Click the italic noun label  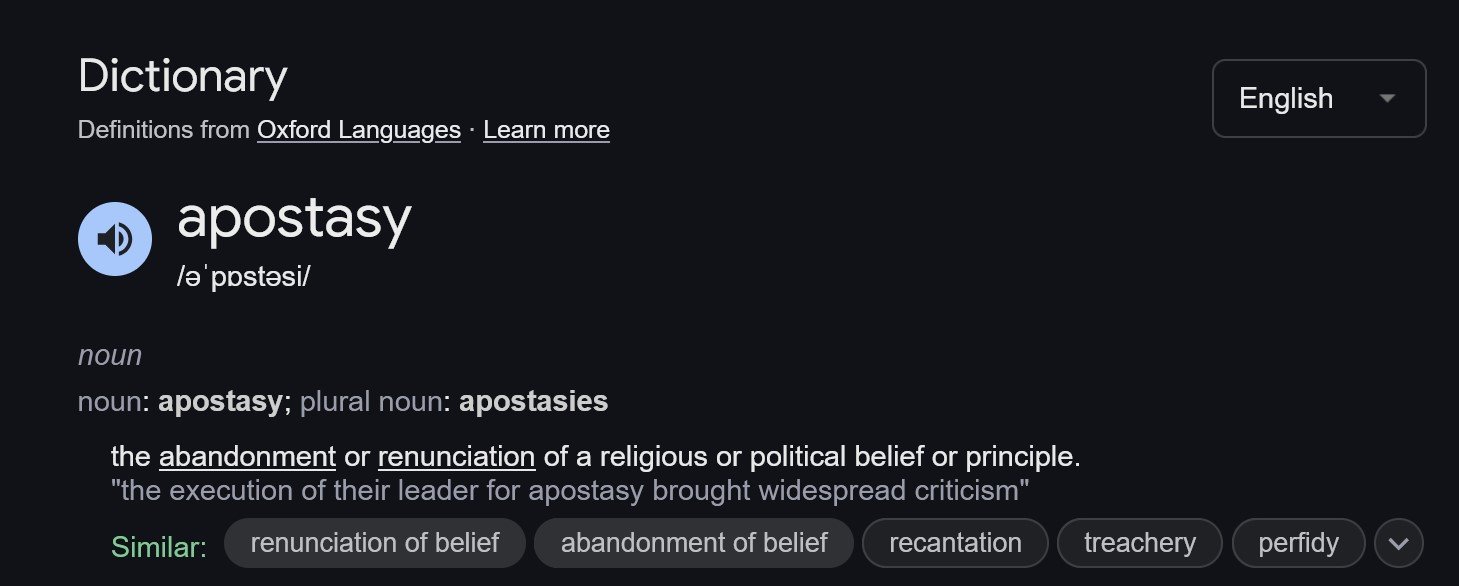pos(110,355)
